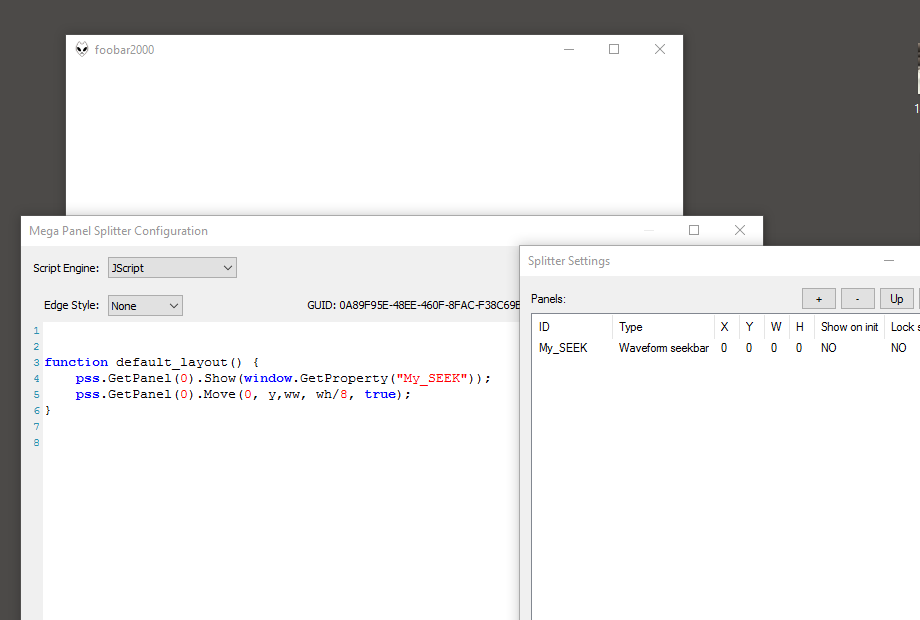Click the Waveform seekbar type cell
The image size is (920, 620).
point(663,348)
